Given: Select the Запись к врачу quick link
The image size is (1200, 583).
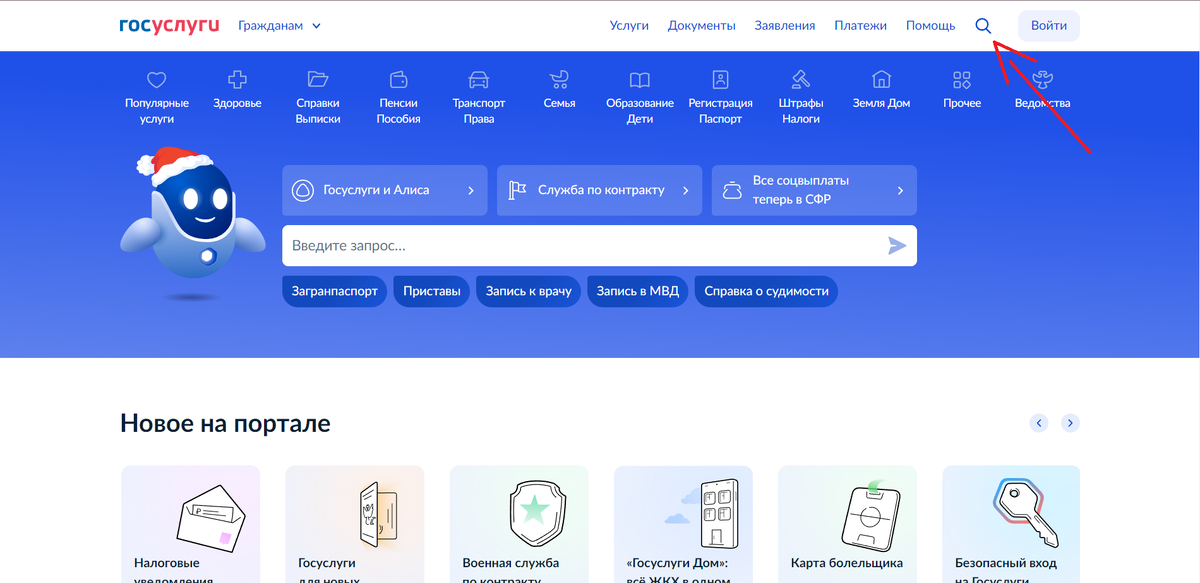Looking at the screenshot, I should pyautogui.click(x=528, y=291).
